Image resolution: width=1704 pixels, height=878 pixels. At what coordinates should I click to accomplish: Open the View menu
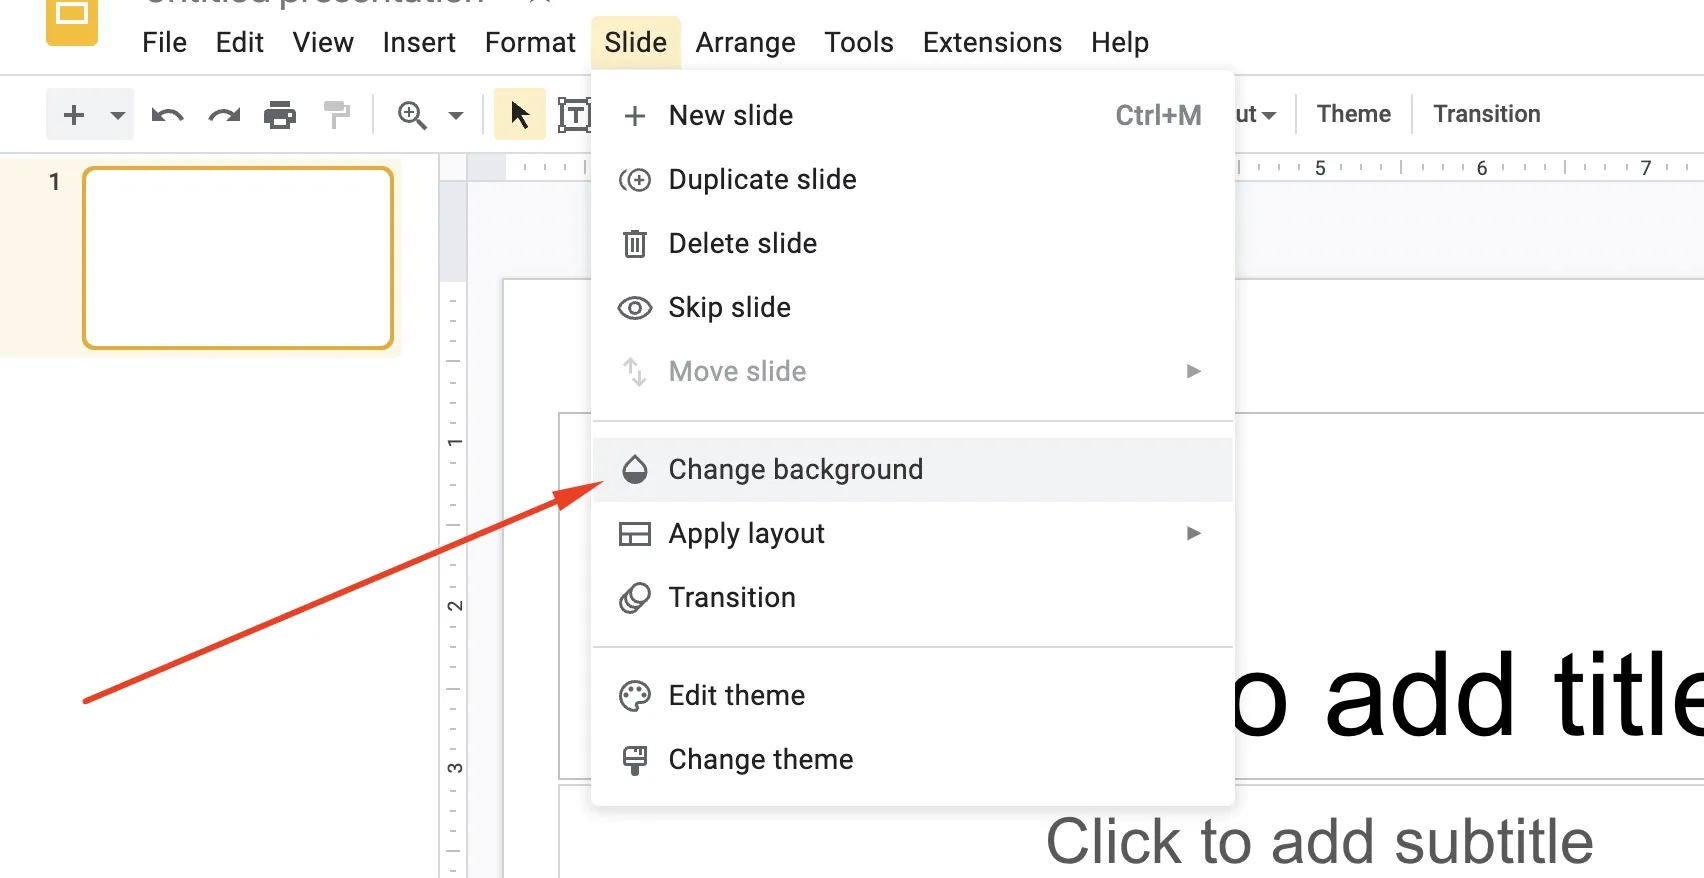click(323, 42)
